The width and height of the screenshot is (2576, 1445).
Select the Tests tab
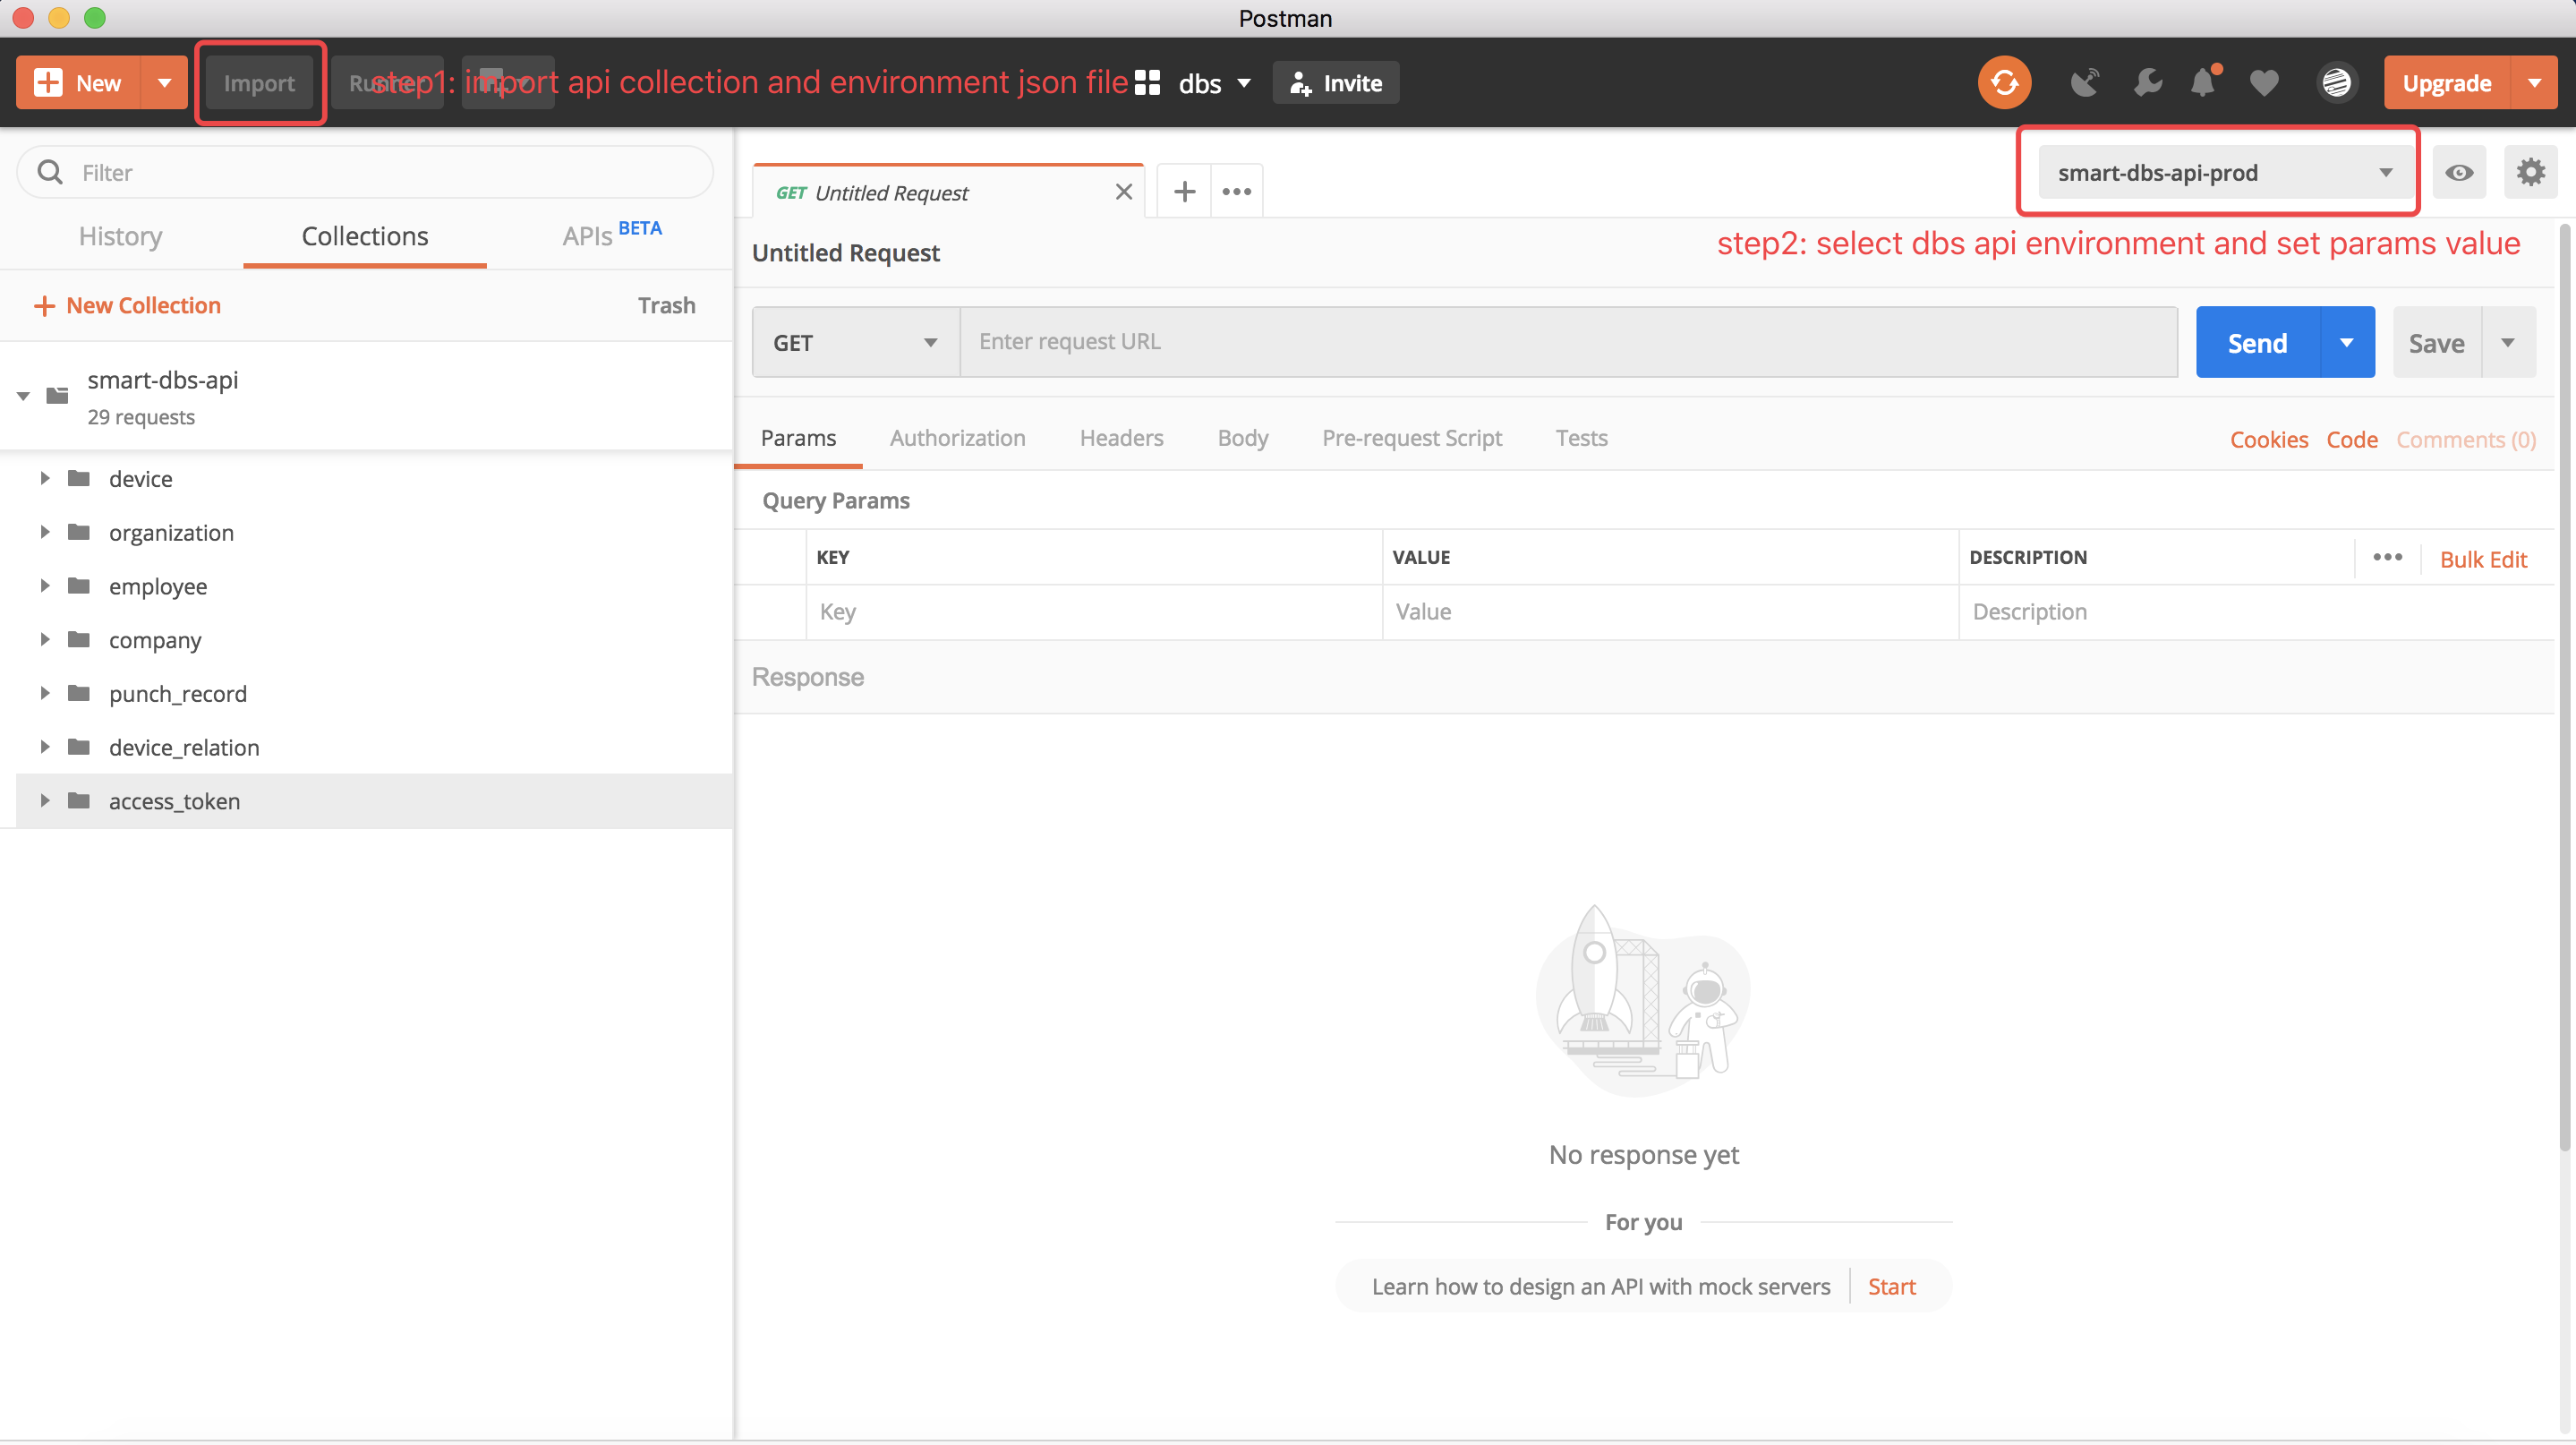click(1581, 438)
